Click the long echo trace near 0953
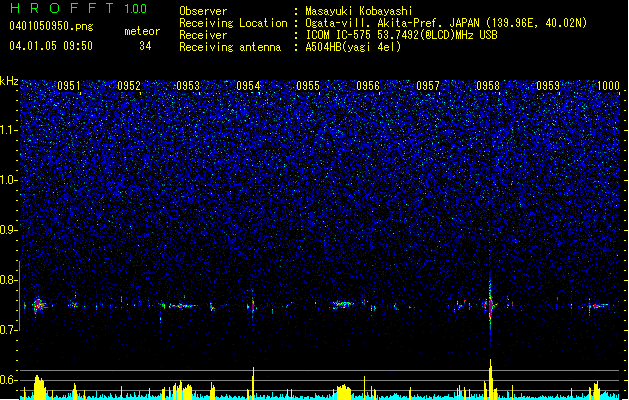Screen dimensions: 629x400 [181, 306]
